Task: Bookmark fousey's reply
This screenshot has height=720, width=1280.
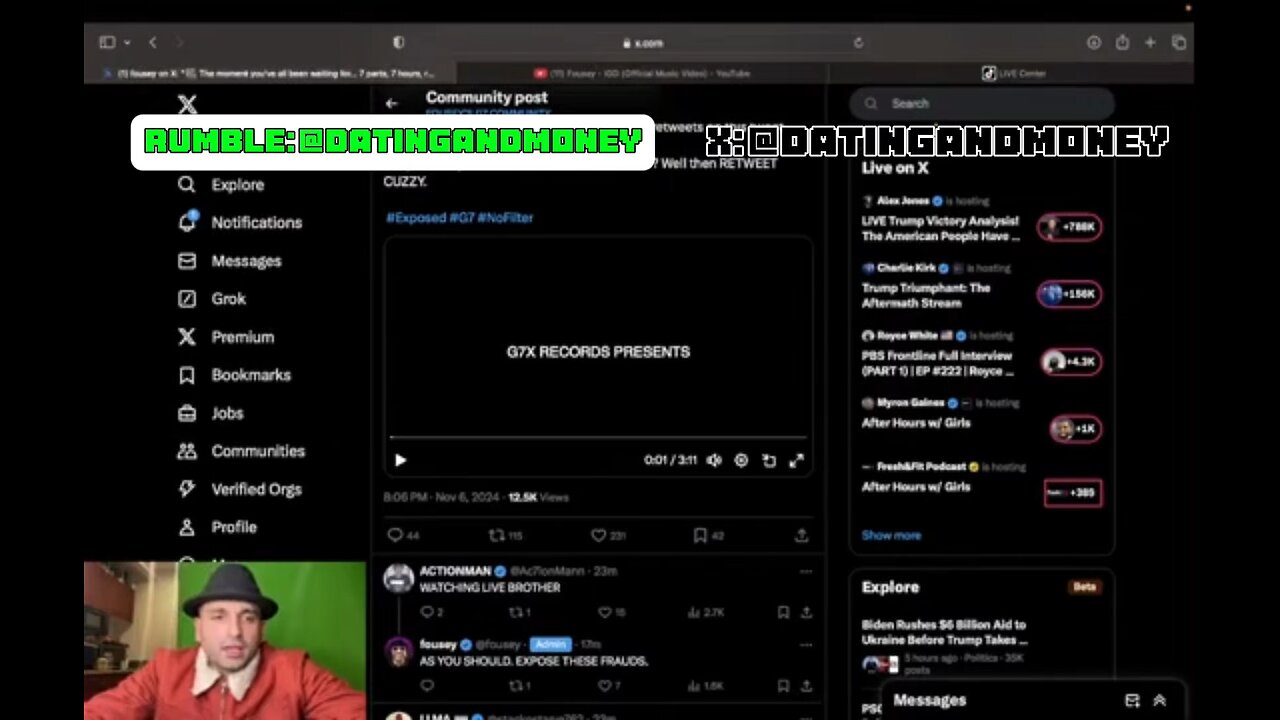Action: pos(783,686)
